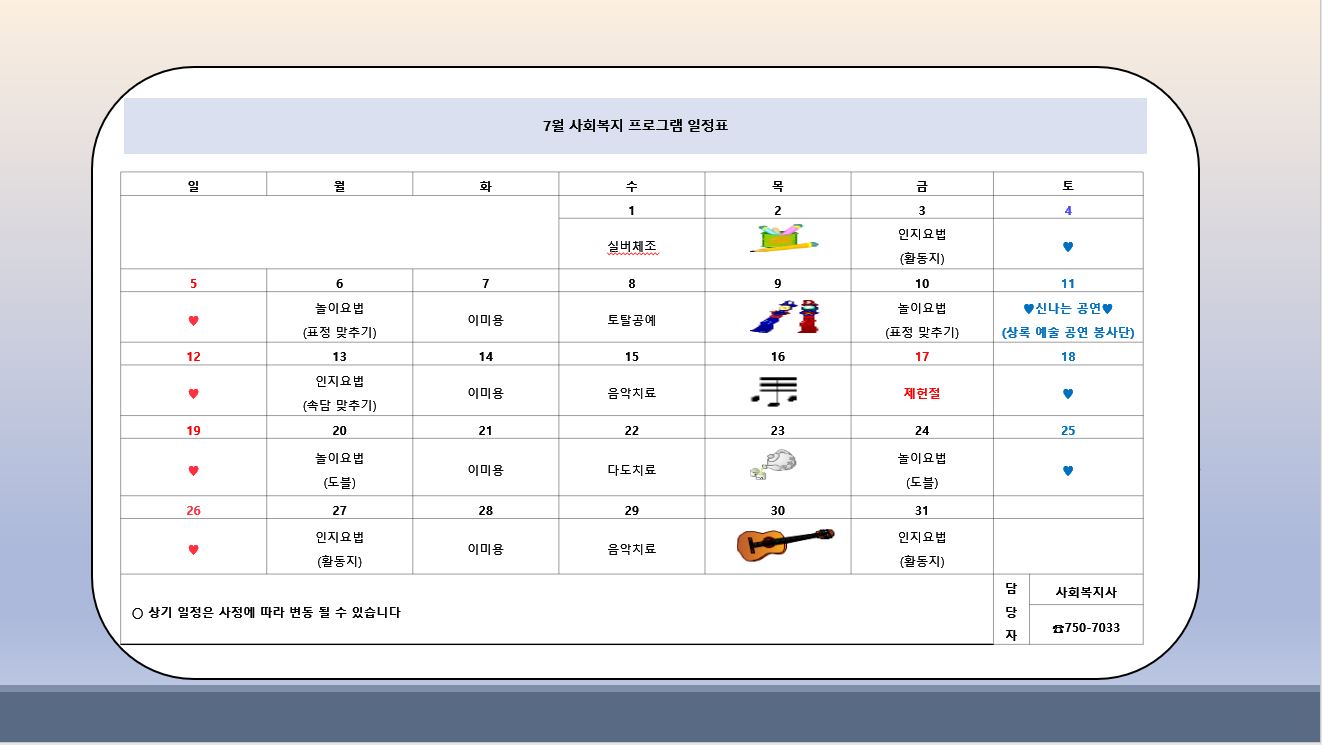
Task: Click the guitar clipart on day 30
Action: point(785,545)
